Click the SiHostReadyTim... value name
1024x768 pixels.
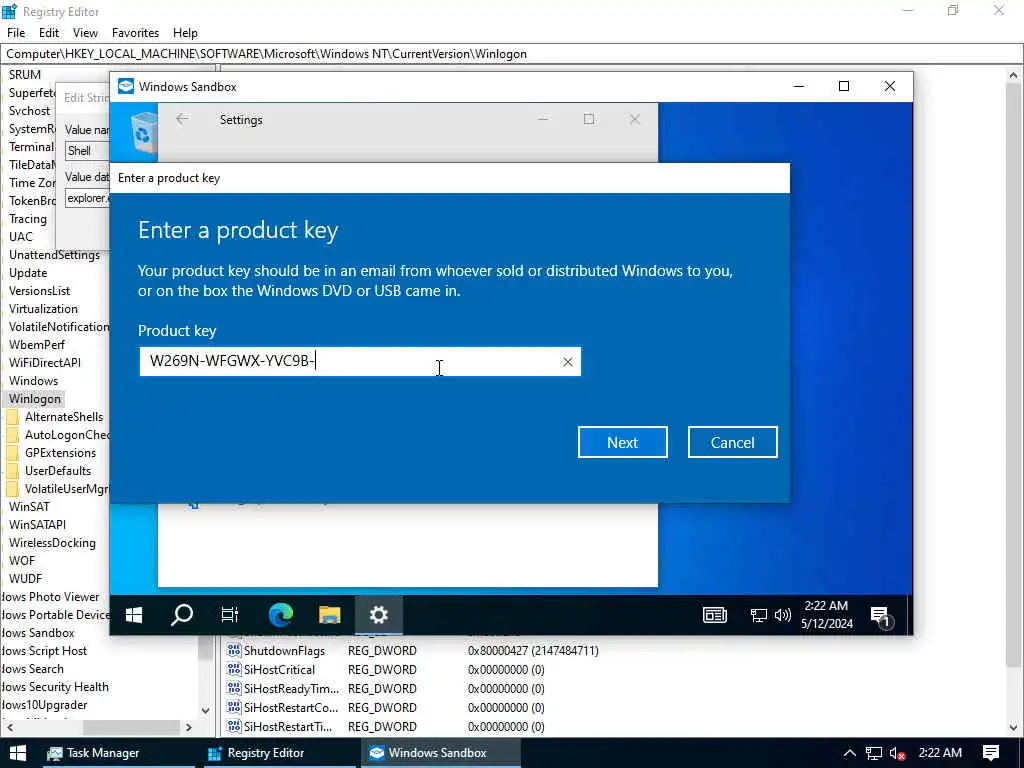point(291,688)
